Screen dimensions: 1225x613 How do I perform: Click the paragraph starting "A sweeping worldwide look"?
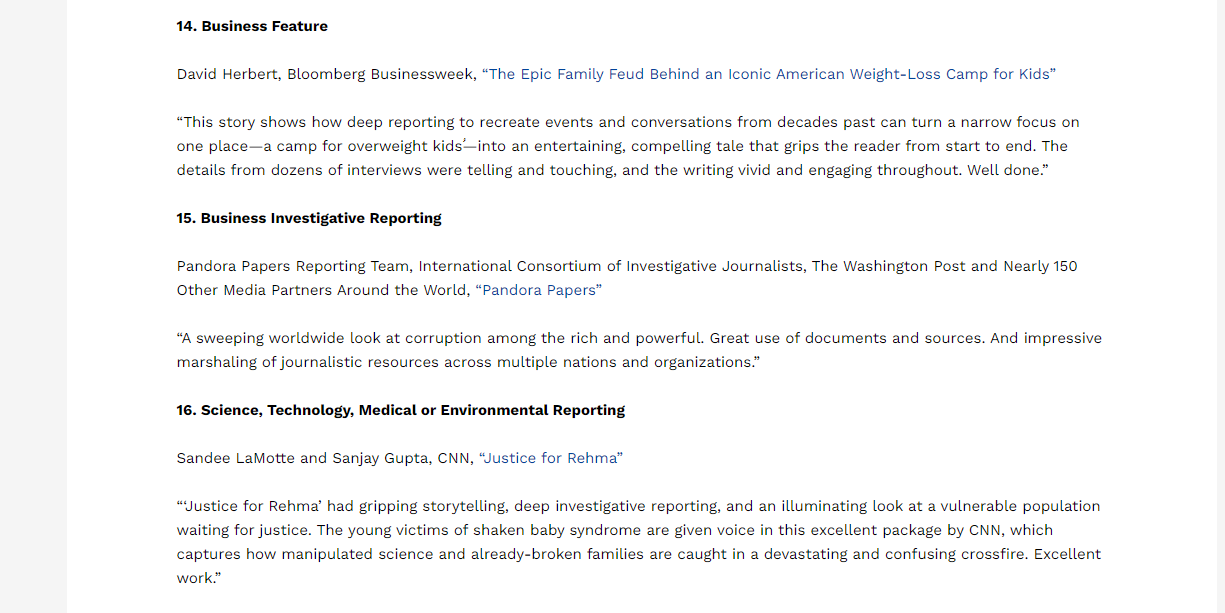tap(639, 338)
